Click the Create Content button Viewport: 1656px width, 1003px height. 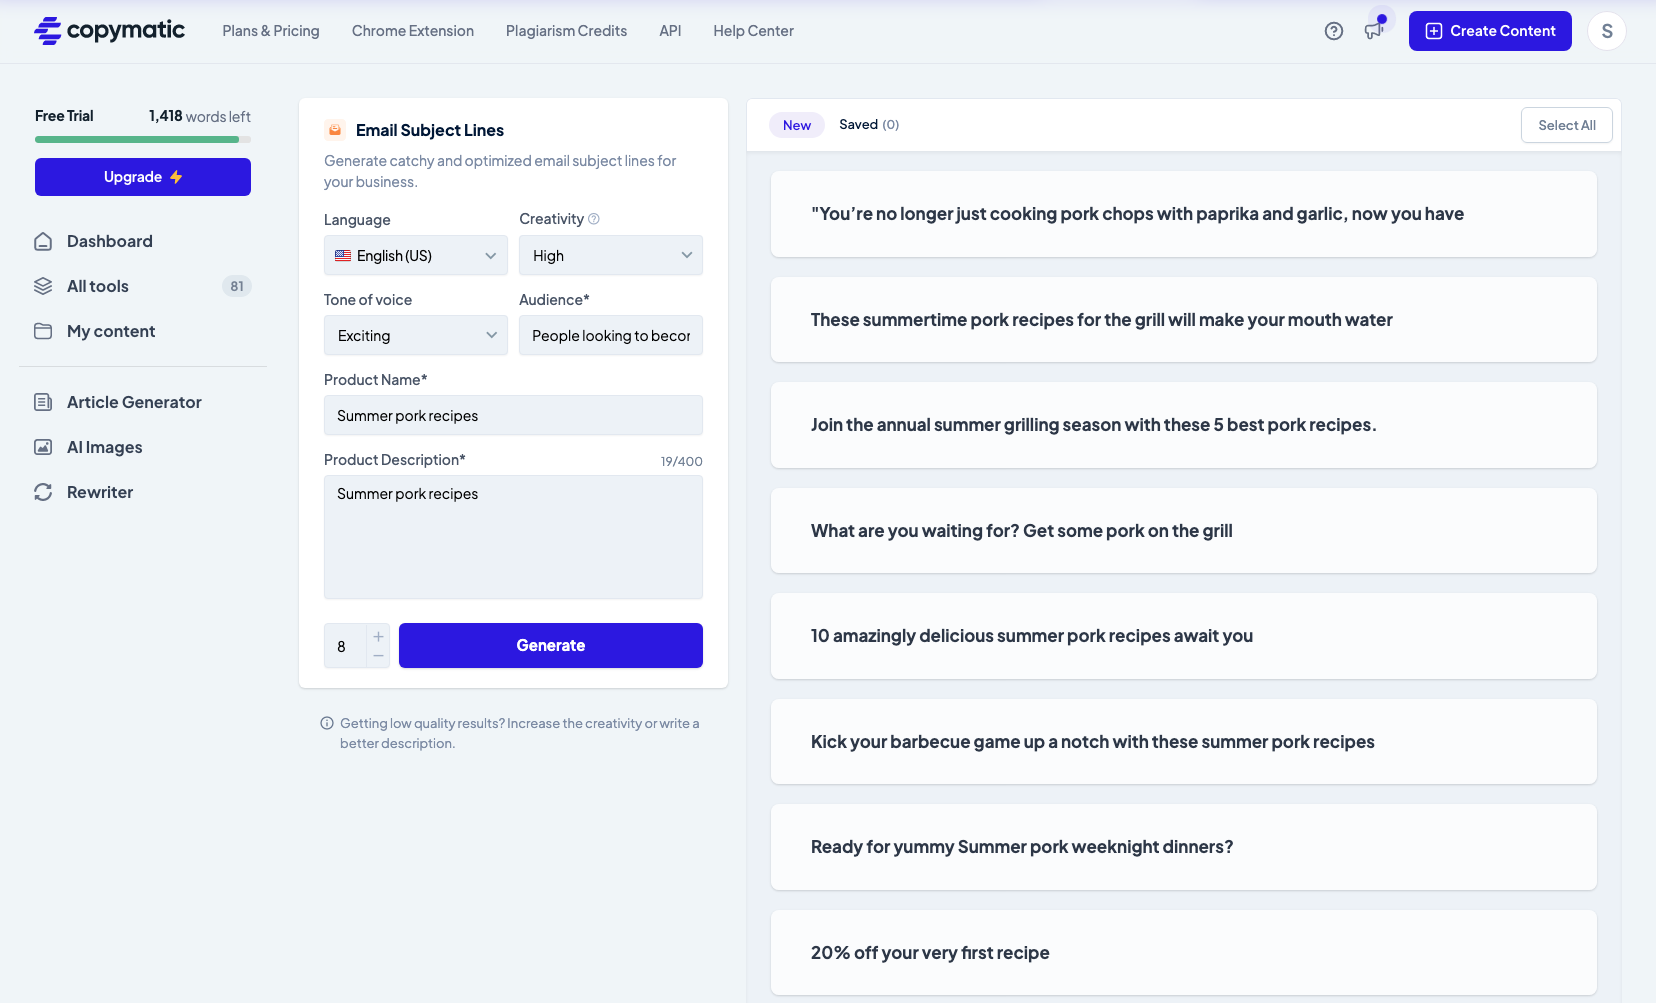1490,31
